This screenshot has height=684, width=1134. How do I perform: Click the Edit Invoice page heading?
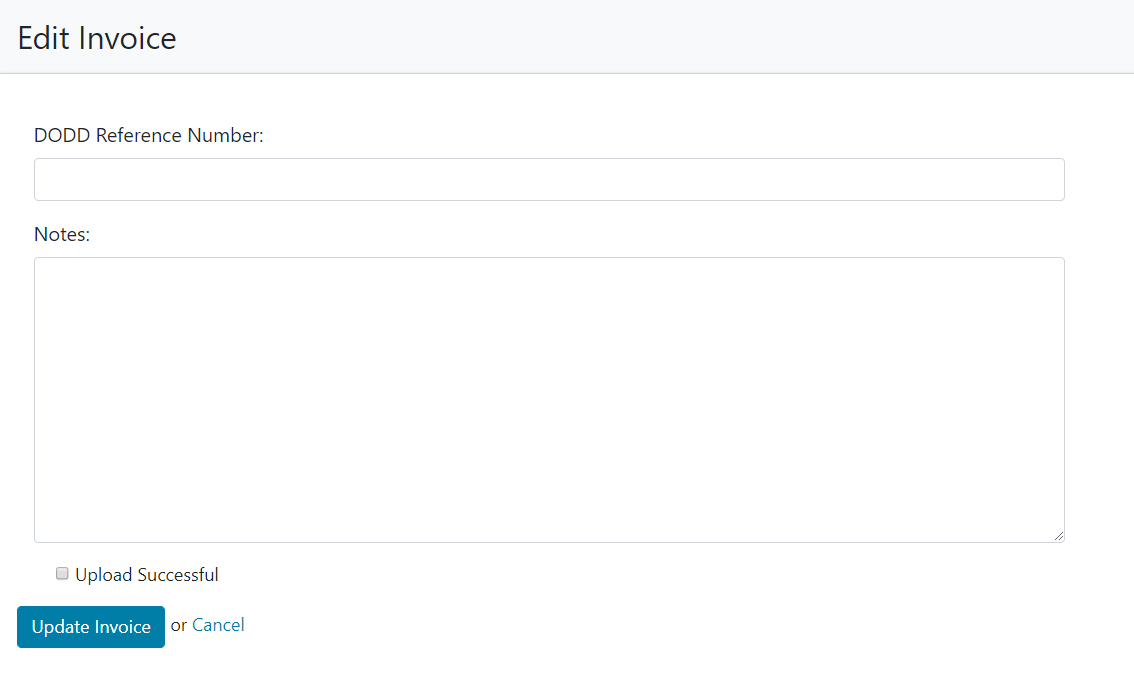pos(97,38)
